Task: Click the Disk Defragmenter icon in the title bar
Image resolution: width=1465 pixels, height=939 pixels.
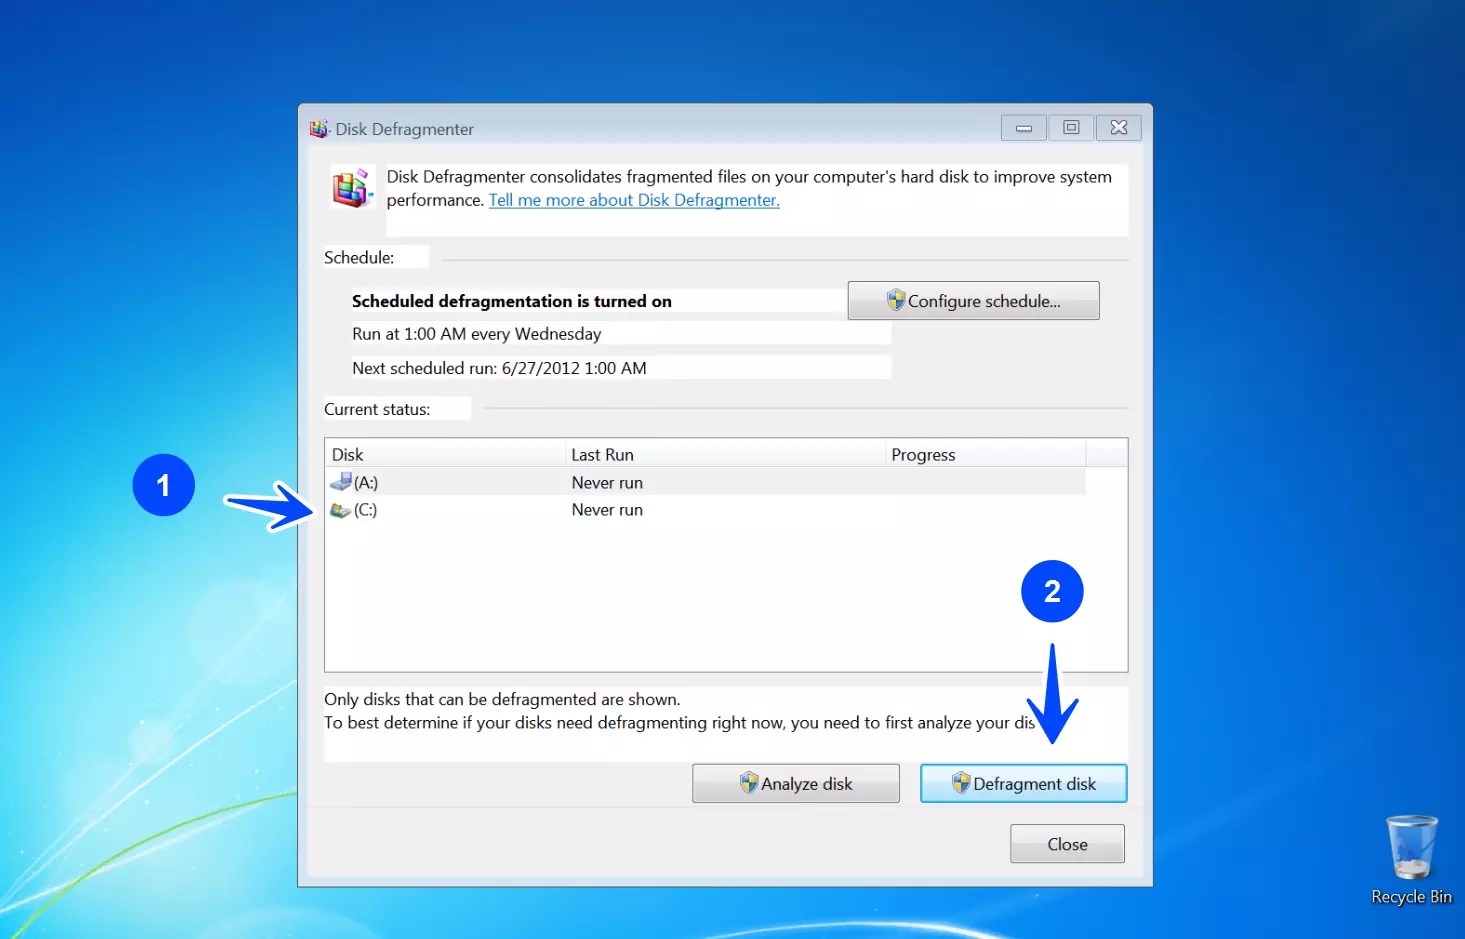Action: pyautogui.click(x=318, y=128)
